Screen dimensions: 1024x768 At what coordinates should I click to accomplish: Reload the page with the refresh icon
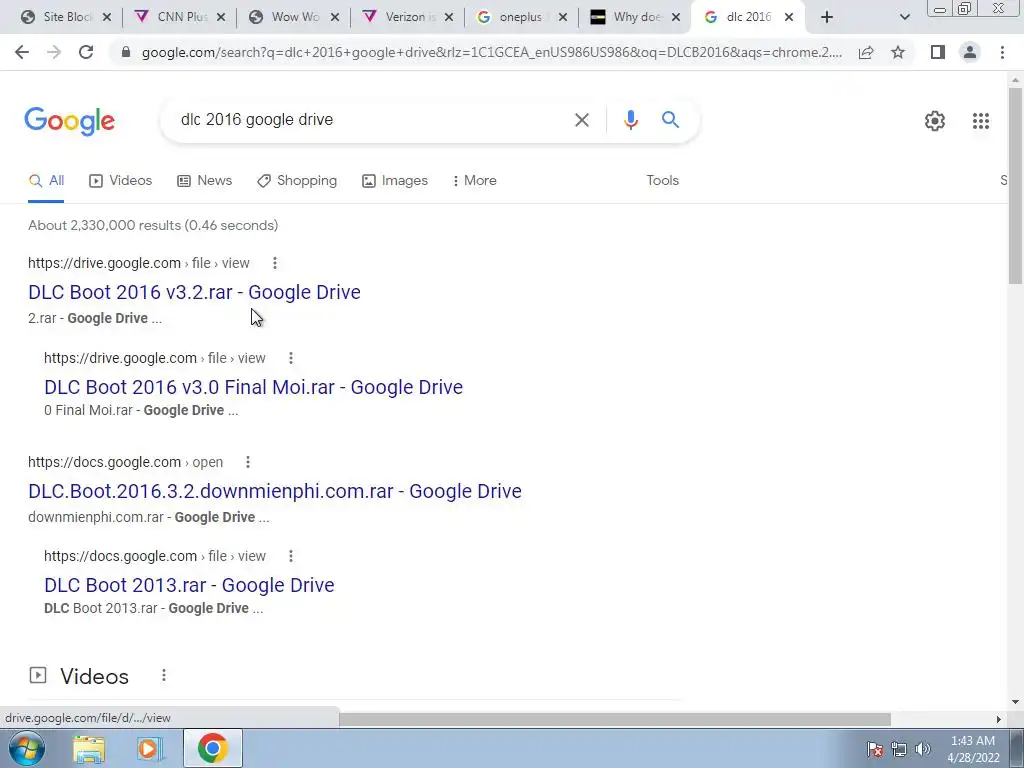pos(86,52)
